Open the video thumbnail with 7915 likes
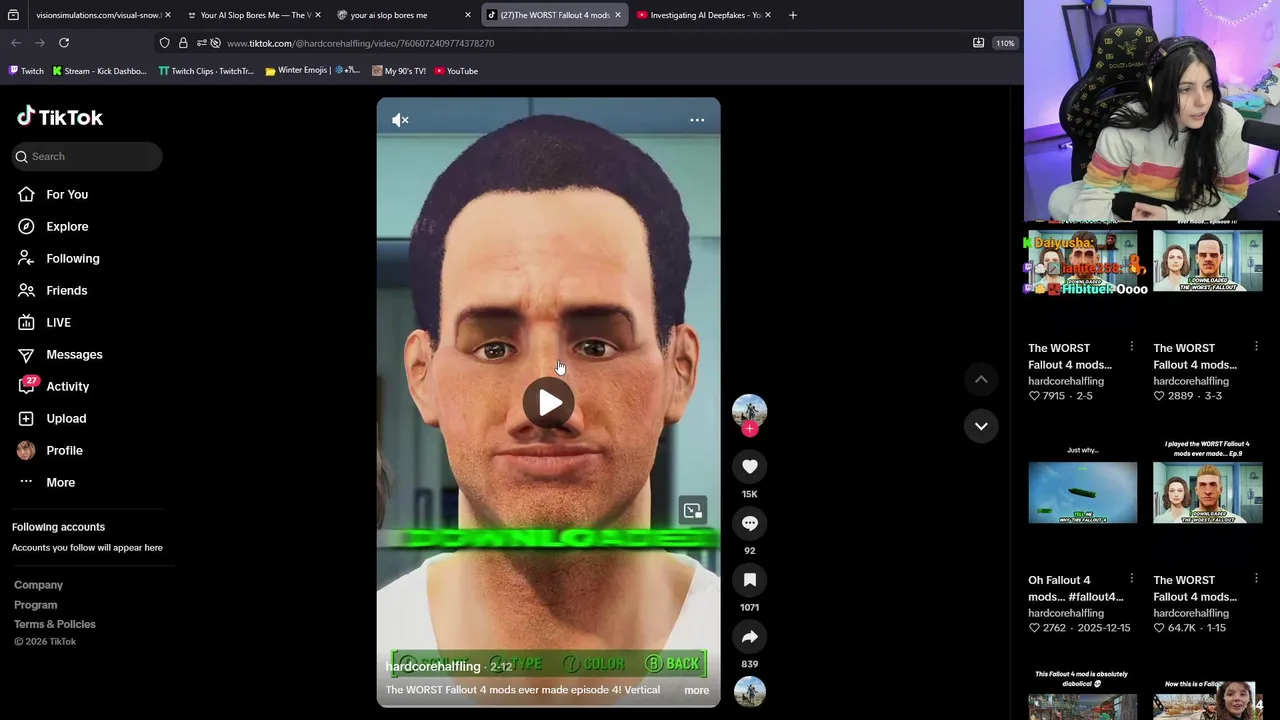The height and width of the screenshot is (720, 1280). [x=1082, y=262]
